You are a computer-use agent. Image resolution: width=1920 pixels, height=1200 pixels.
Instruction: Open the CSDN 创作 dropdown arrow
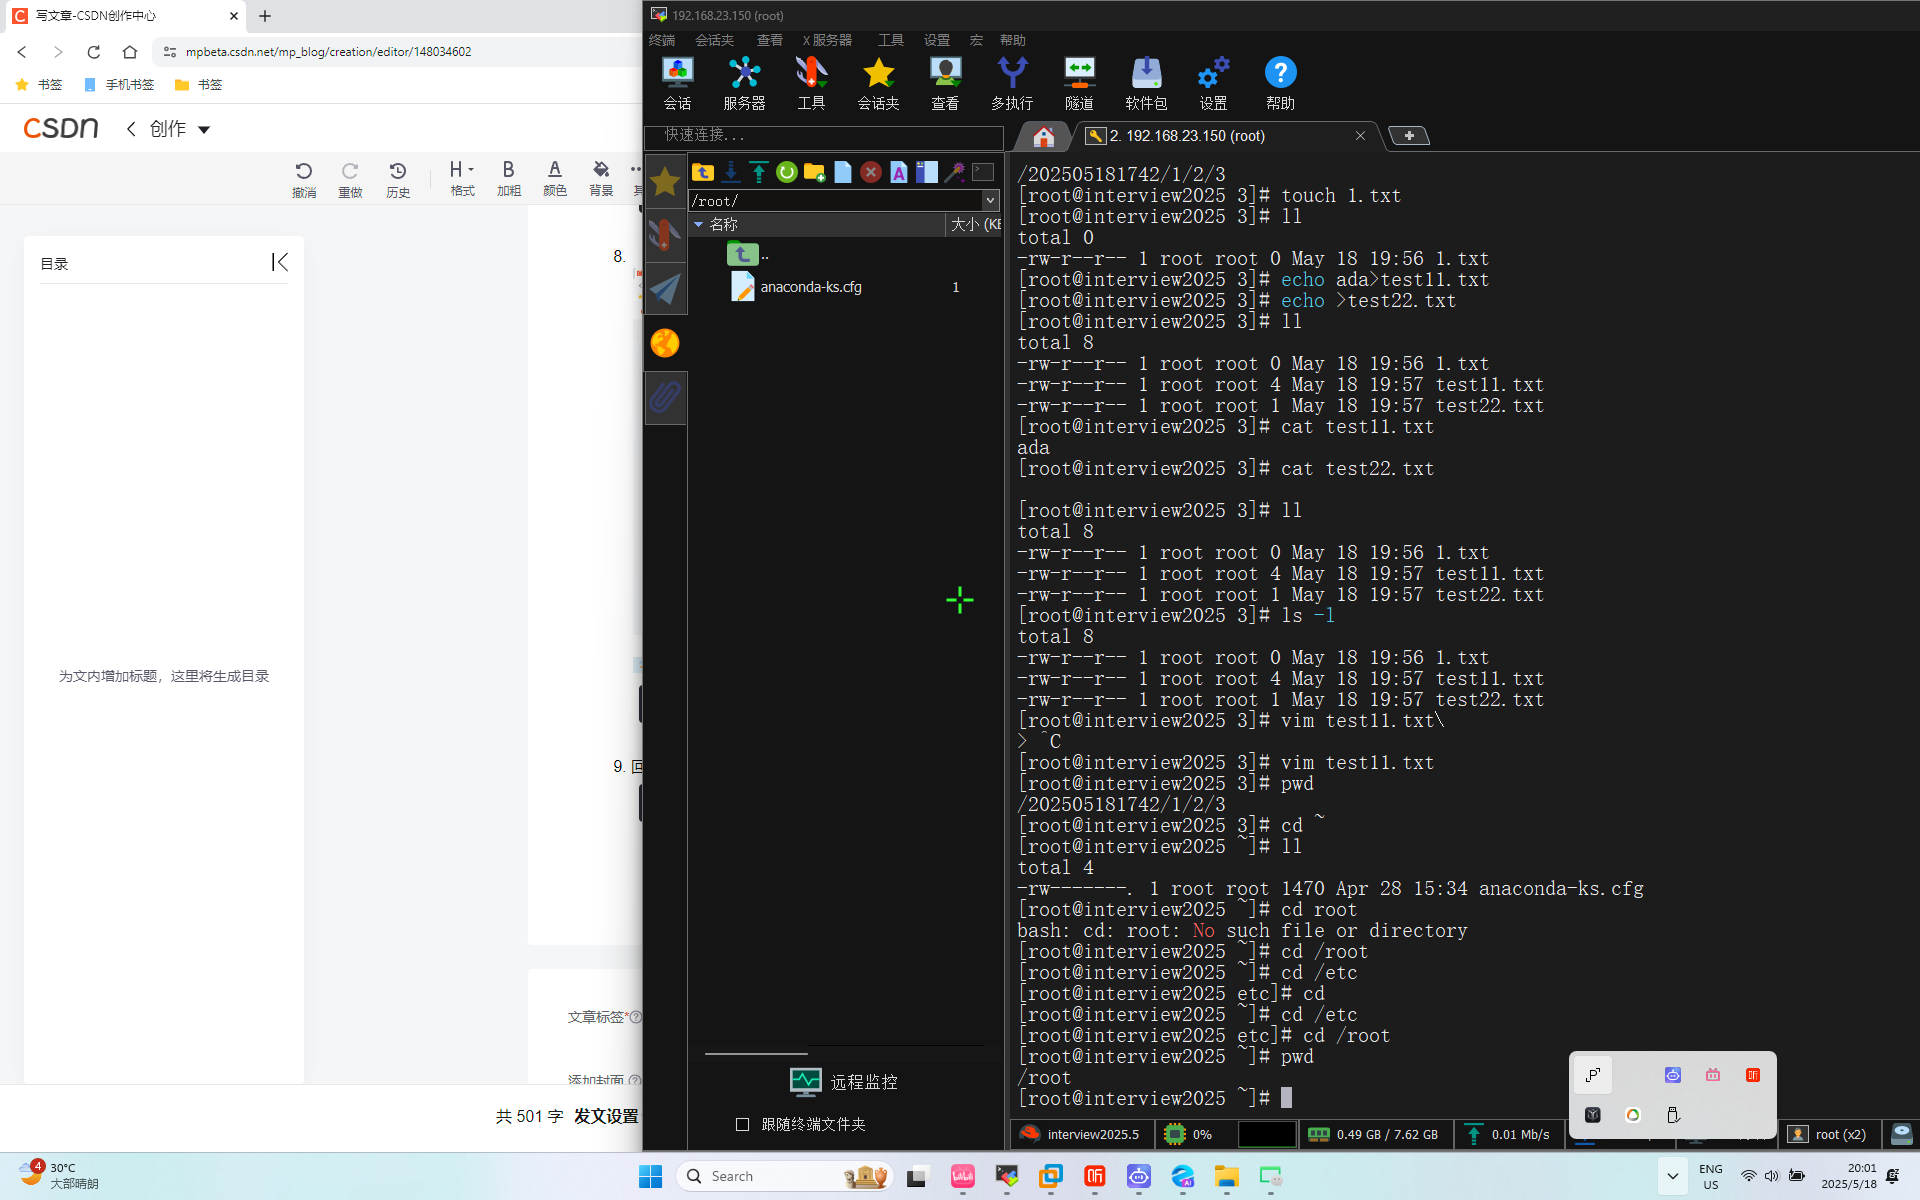(204, 129)
